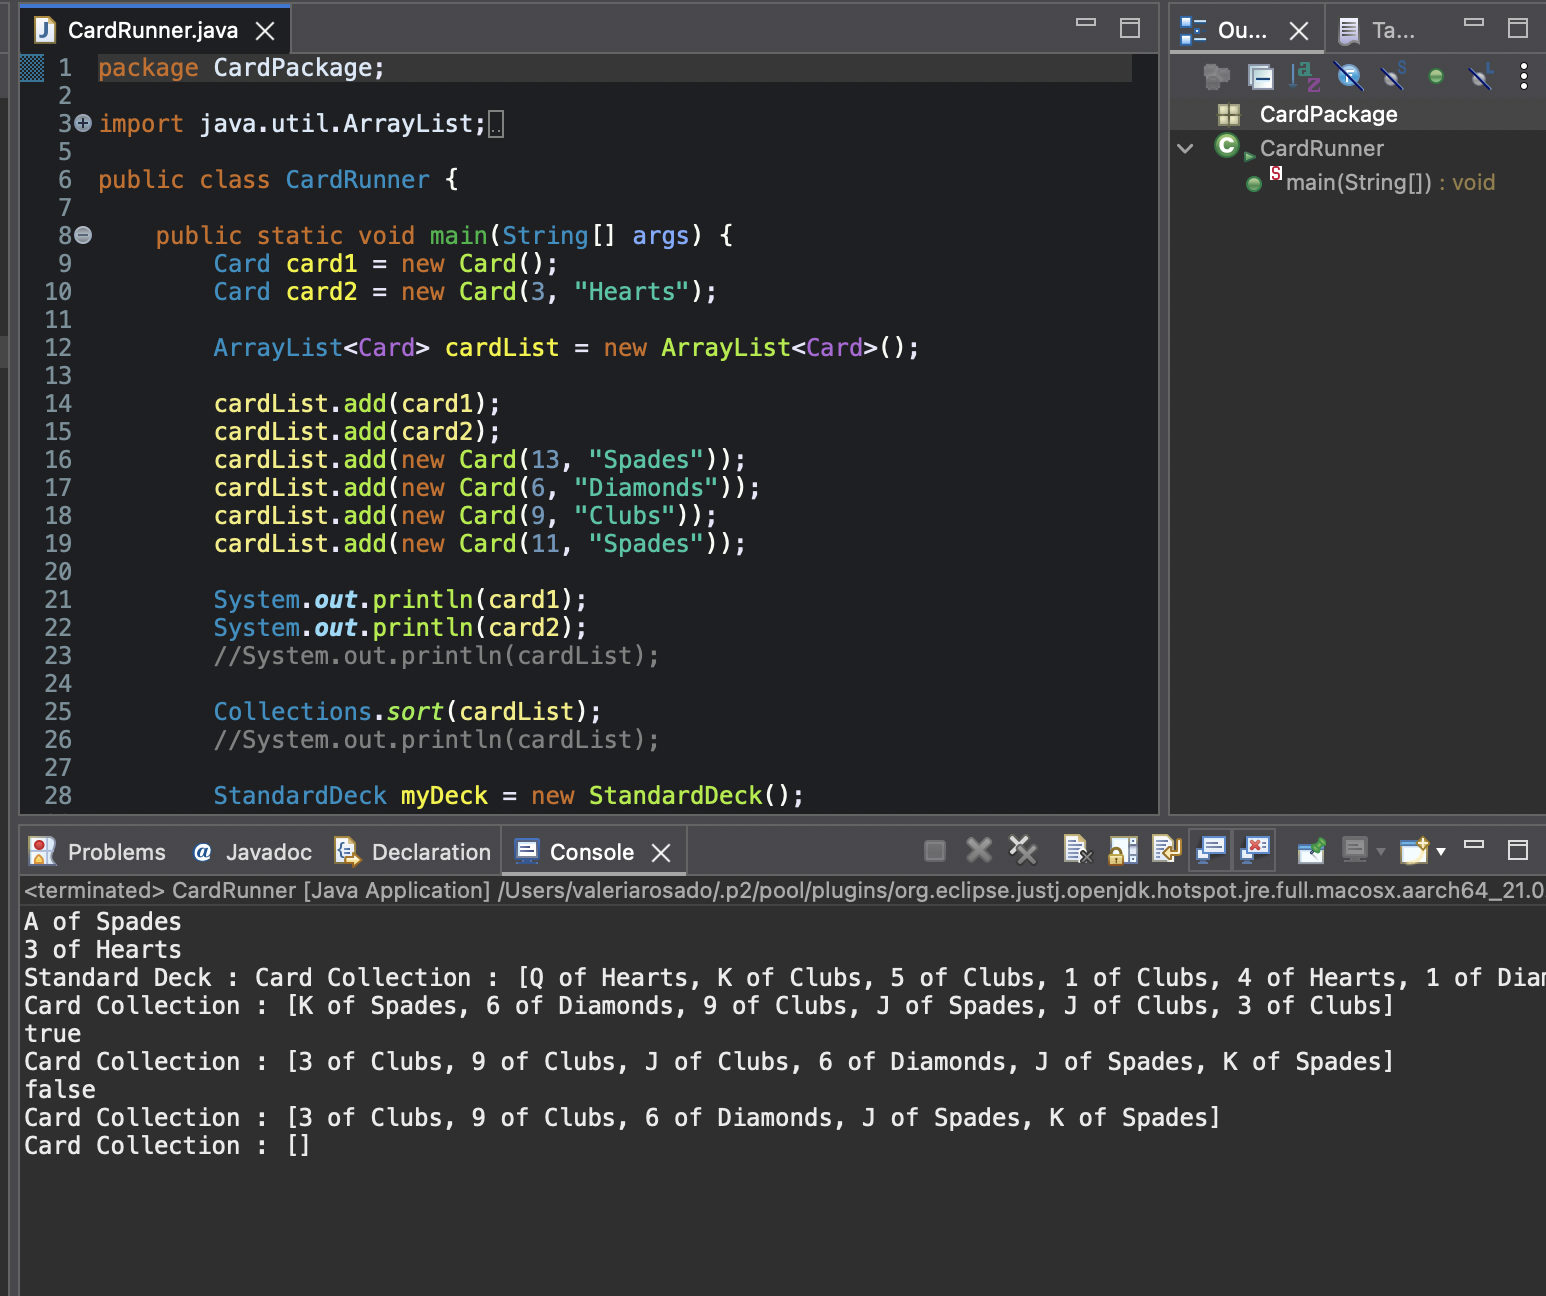Screen dimensions: 1546x1296
Task: Click the 'false' console output line
Action: coord(60,1090)
